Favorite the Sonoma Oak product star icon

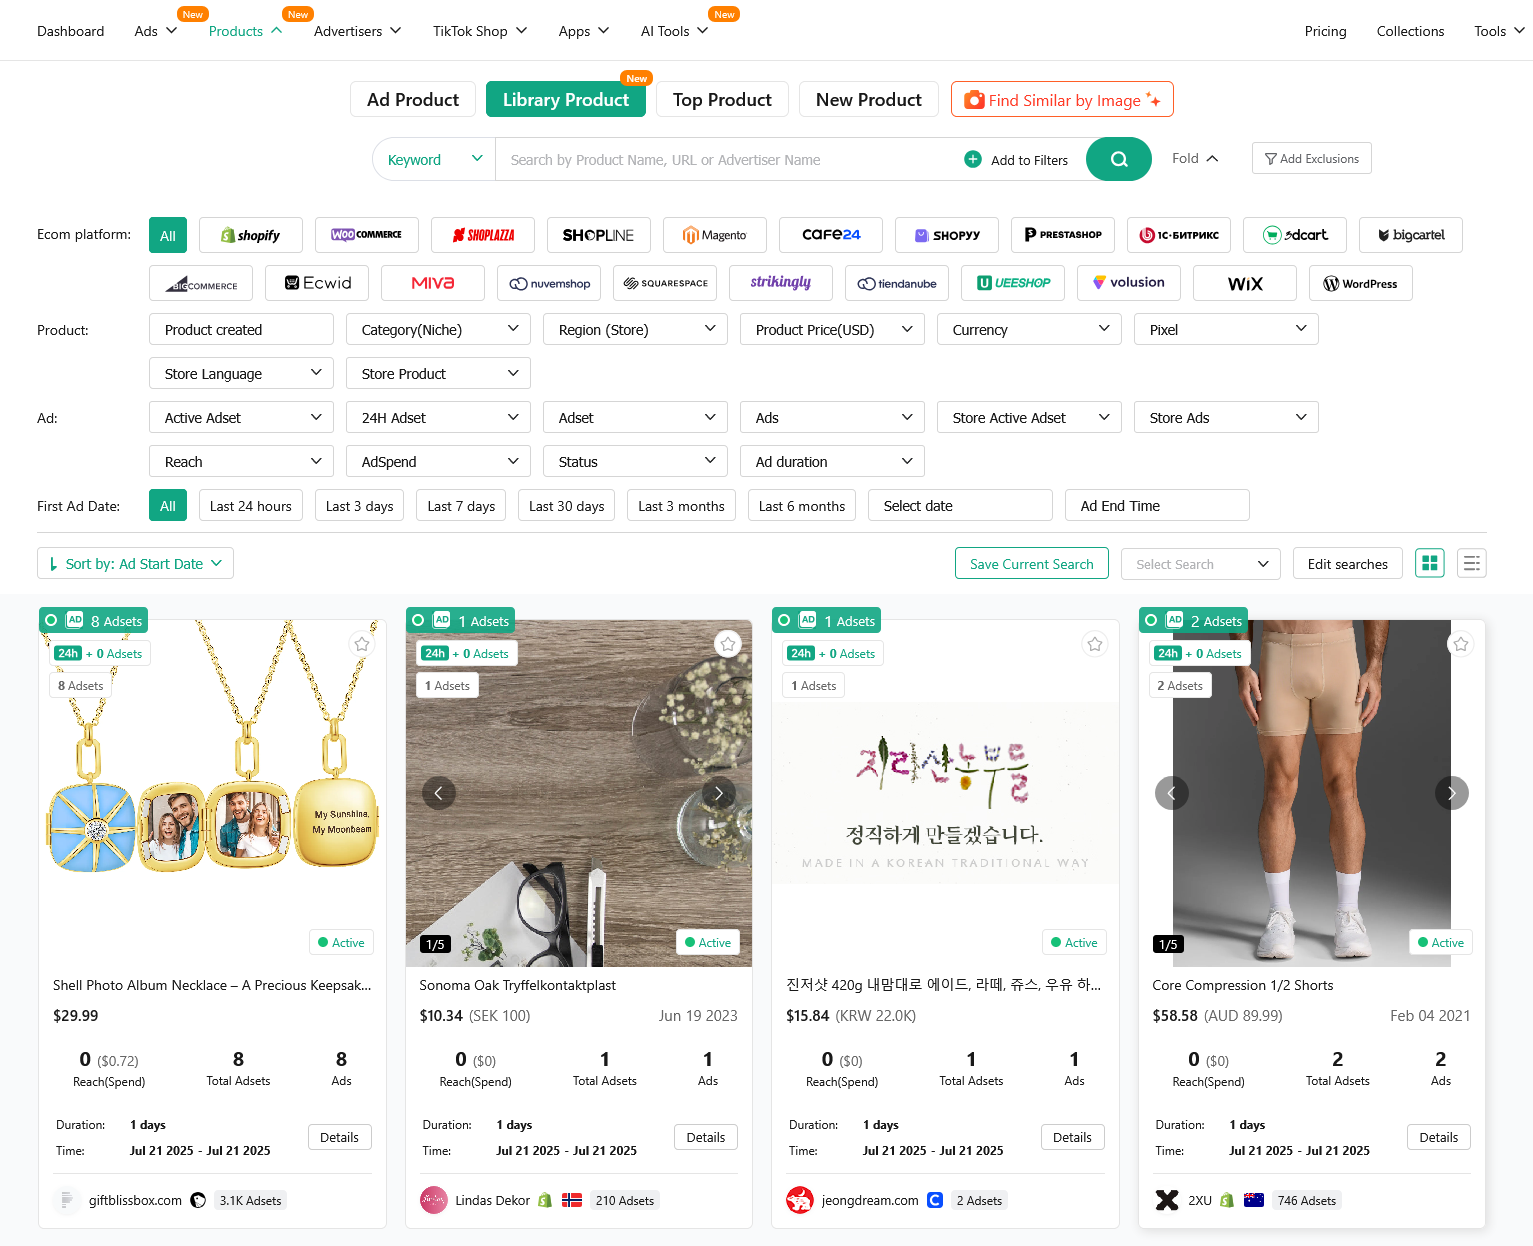point(728,644)
